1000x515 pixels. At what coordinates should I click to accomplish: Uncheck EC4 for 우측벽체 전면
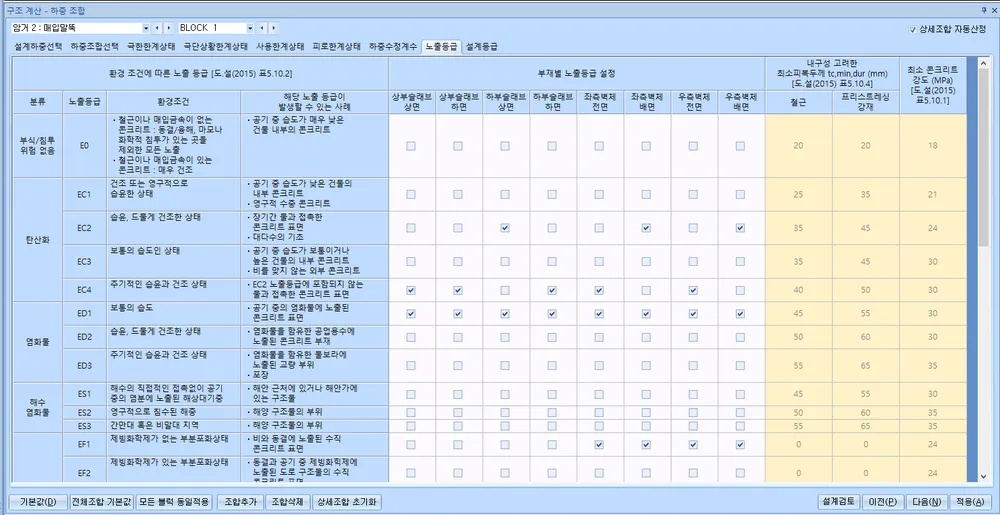click(693, 291)
